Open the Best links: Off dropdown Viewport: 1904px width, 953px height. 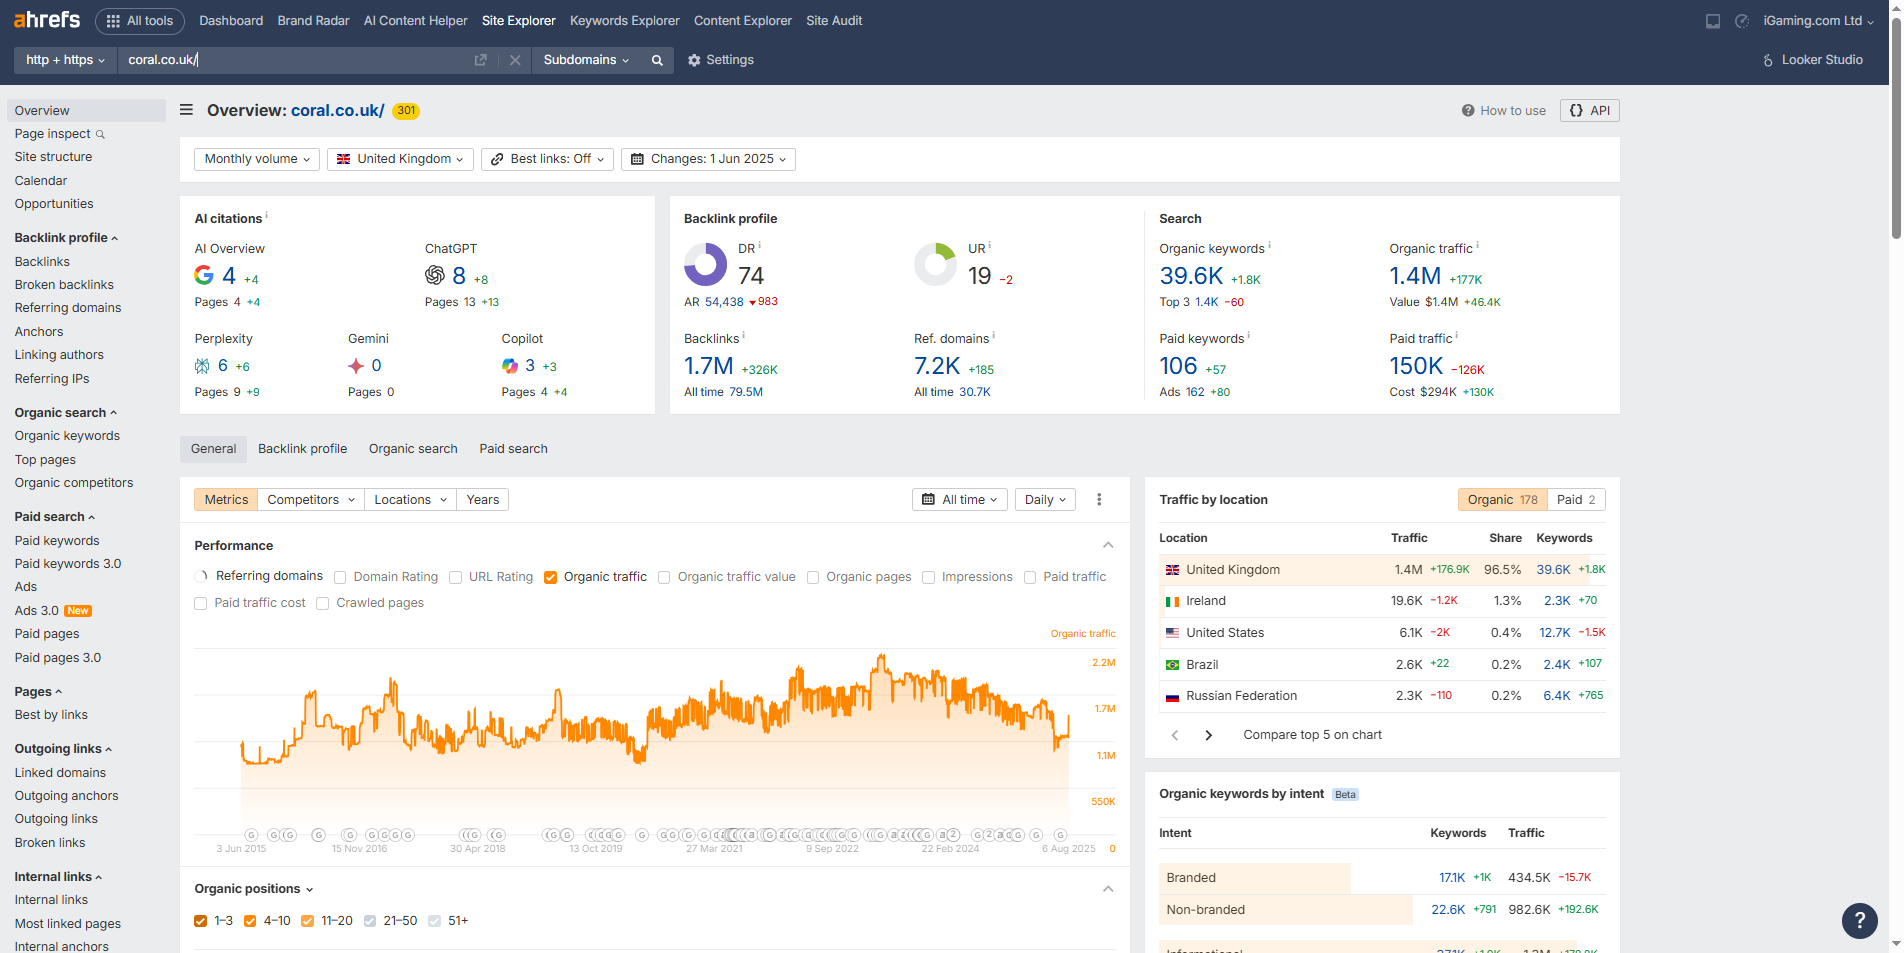coord(547,159)
